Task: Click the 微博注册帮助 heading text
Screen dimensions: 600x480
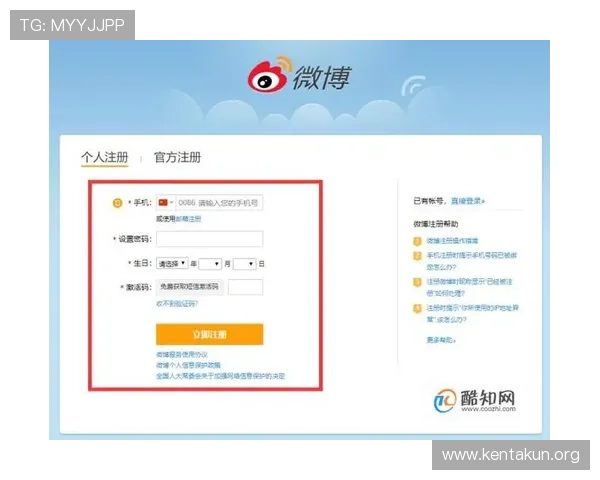Action: (x=435, y=224)
